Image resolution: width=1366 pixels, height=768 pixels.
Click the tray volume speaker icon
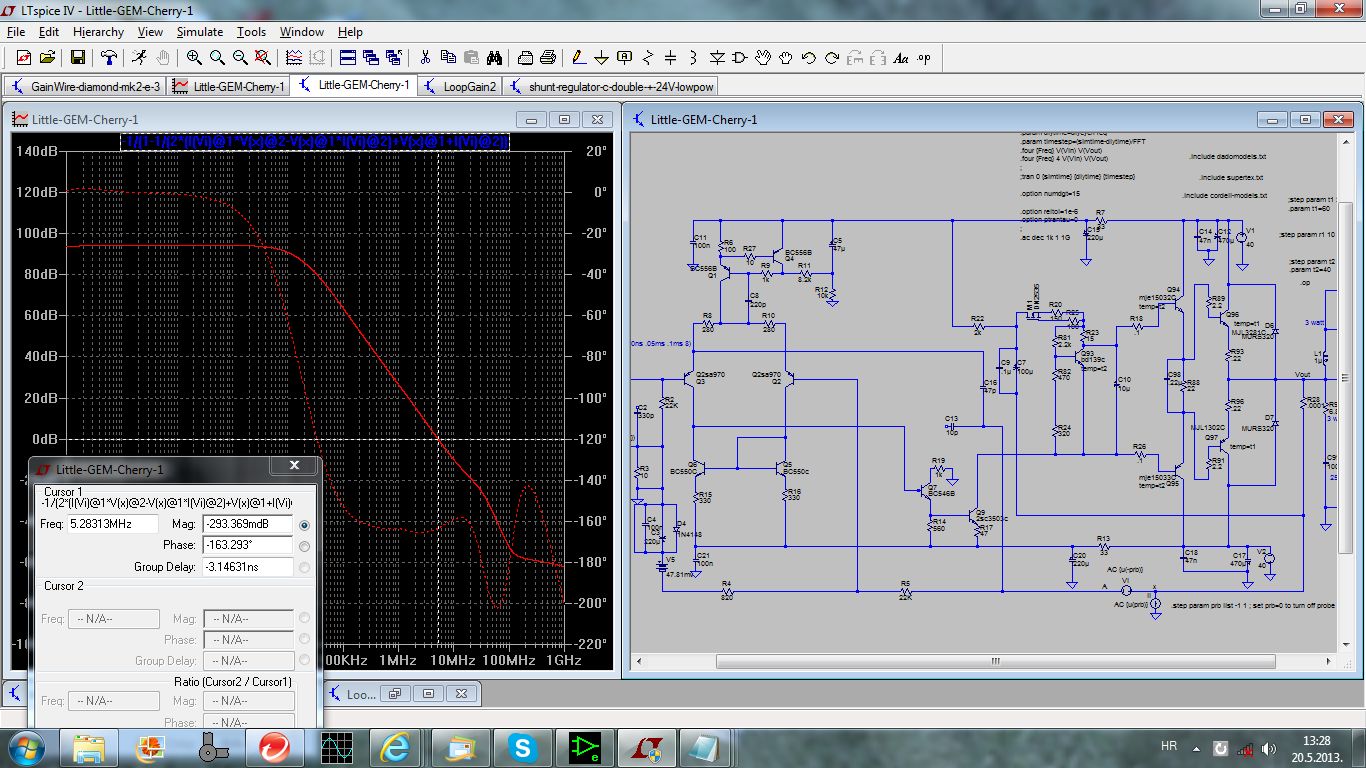1270,748
